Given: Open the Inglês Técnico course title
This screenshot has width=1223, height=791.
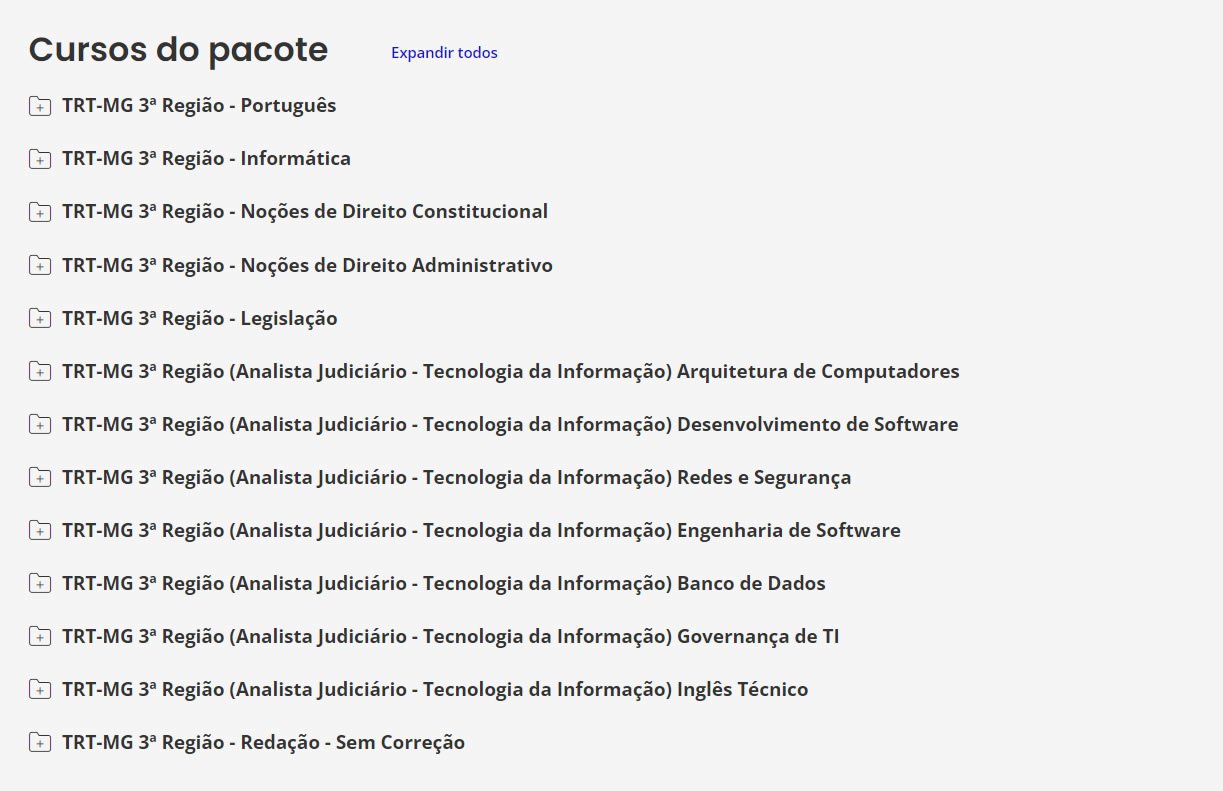Looking at the screenshot, I should pos(435,689).
